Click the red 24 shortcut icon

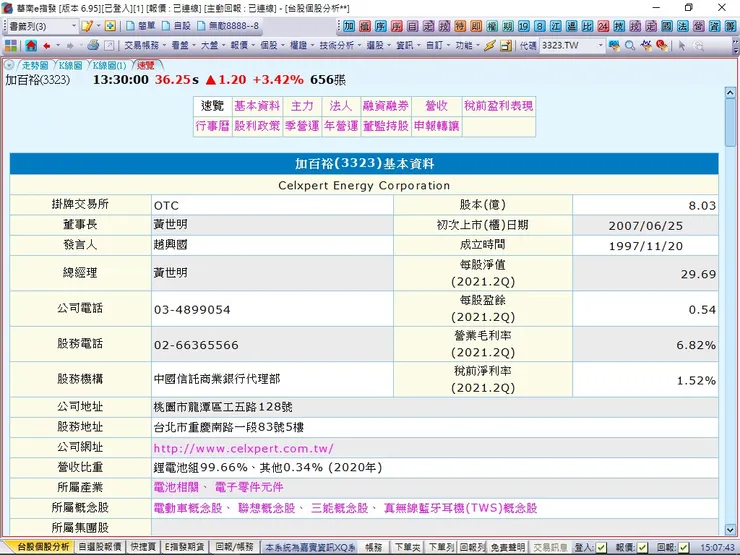[x=603, y=26]
